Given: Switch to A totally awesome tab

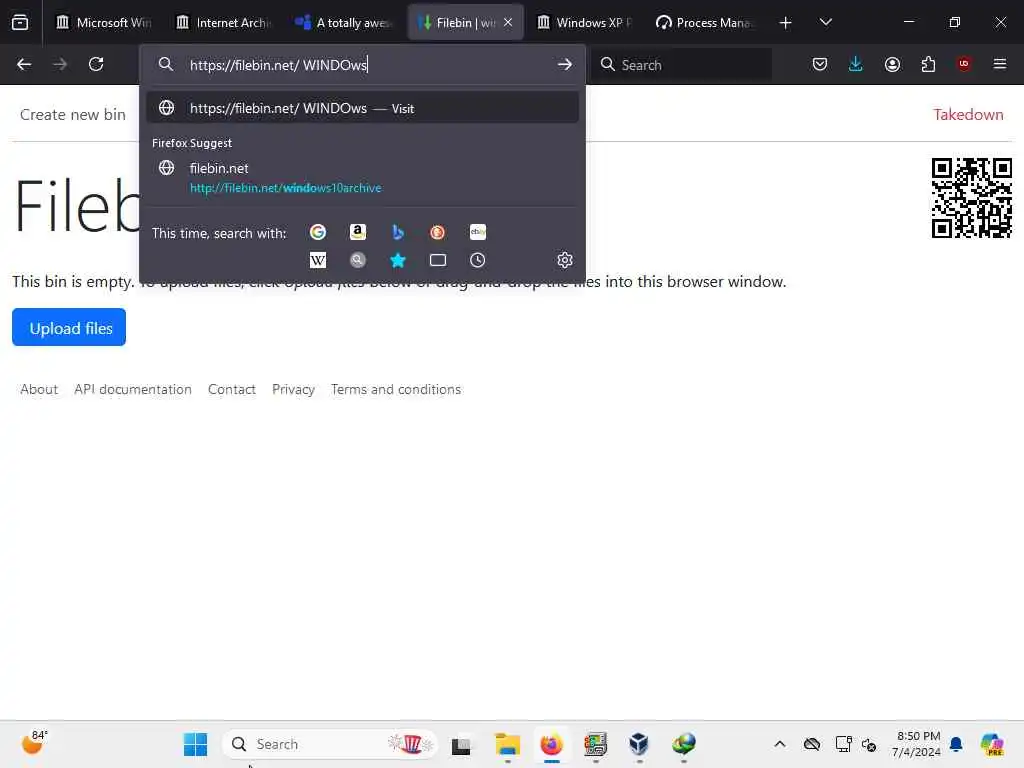Looking at the screenshot, I should (343, 23).
